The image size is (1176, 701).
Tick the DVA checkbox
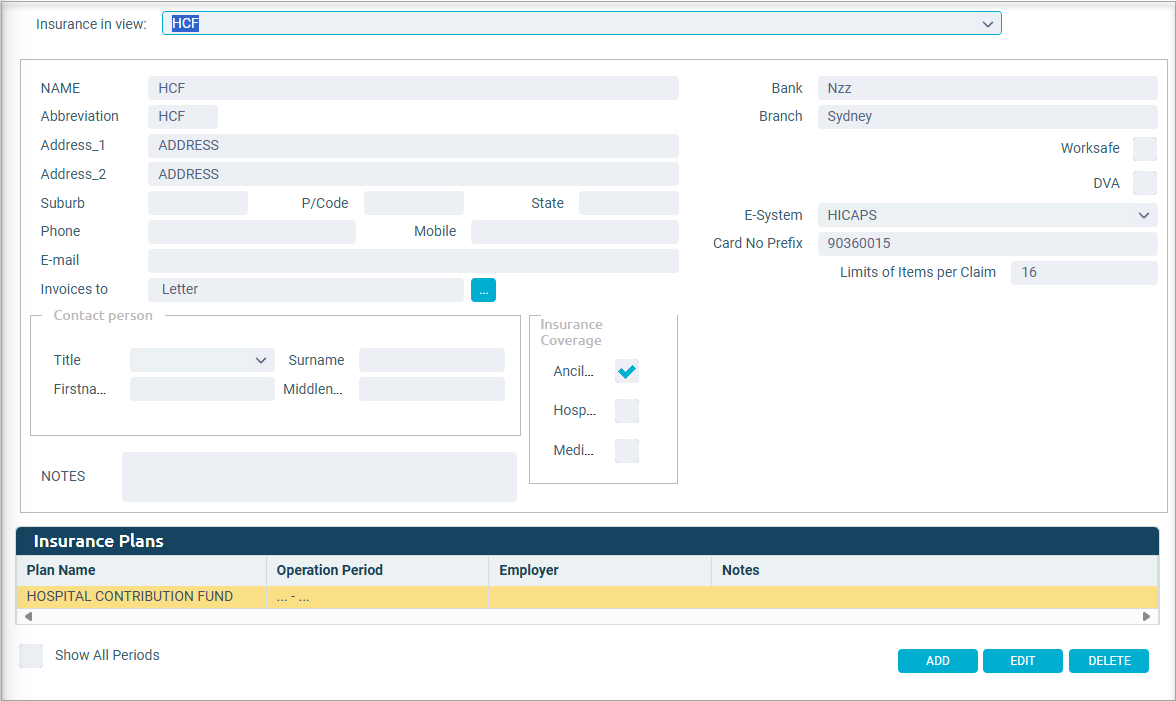click(1144, 183)
